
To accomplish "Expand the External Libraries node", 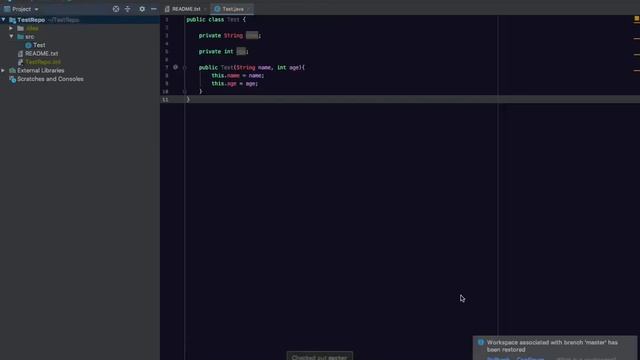I will pyautogui.click(x=4, y=71).
